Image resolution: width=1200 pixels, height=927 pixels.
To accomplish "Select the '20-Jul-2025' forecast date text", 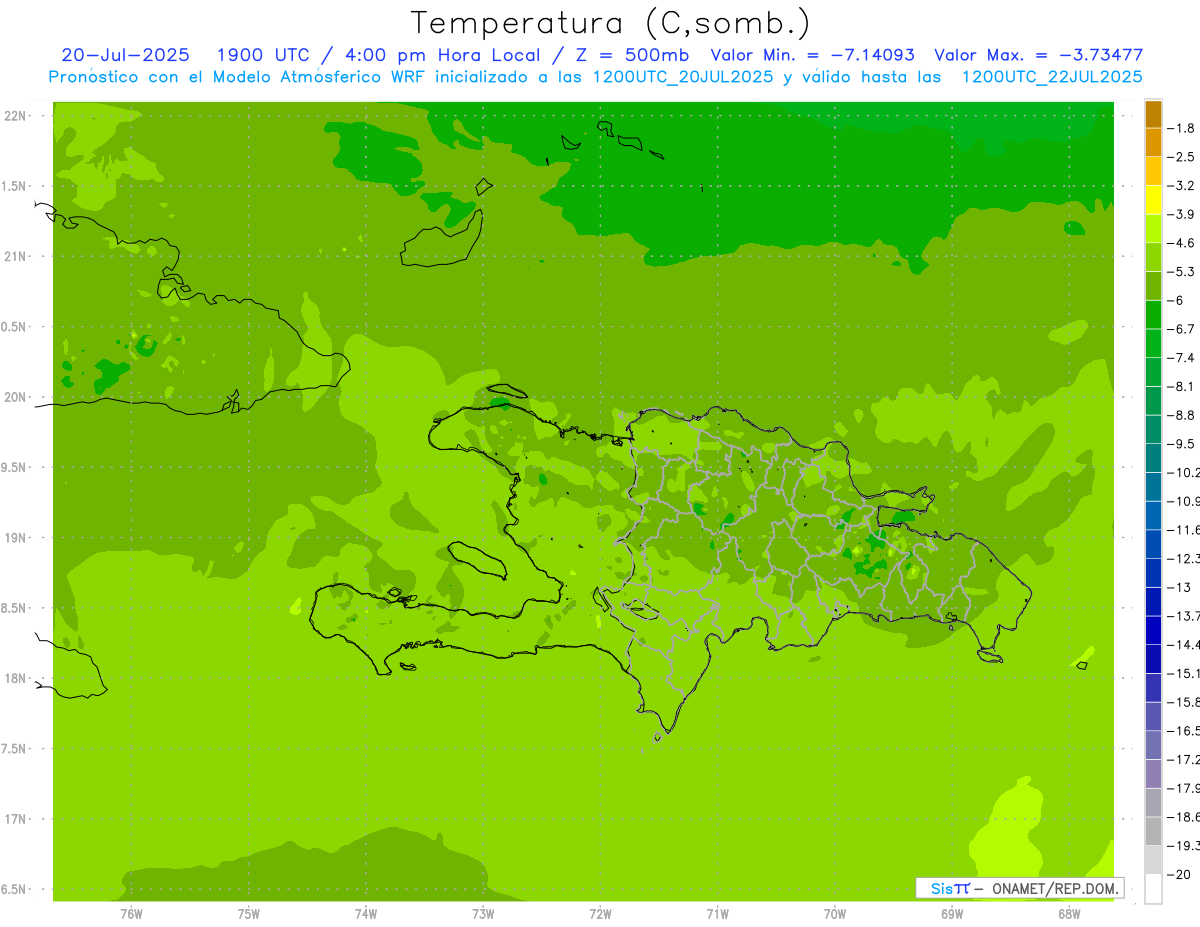I will tap(125, 55).
